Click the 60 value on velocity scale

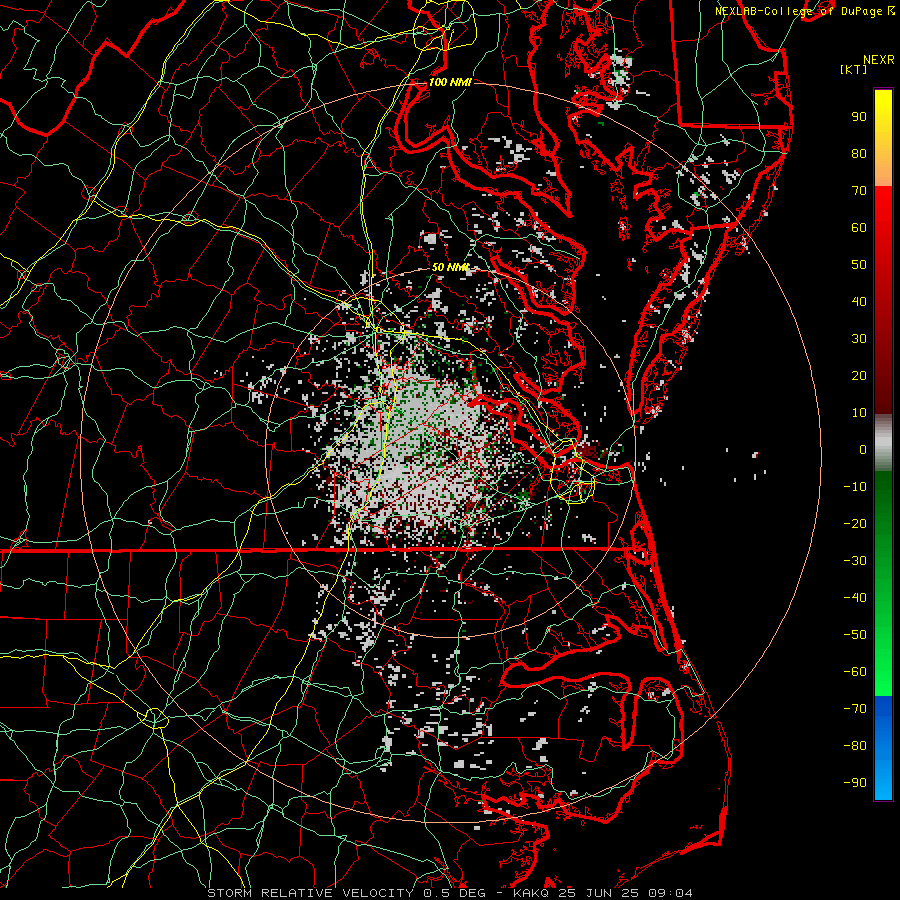pyautogui.click(x=859, y=227)
